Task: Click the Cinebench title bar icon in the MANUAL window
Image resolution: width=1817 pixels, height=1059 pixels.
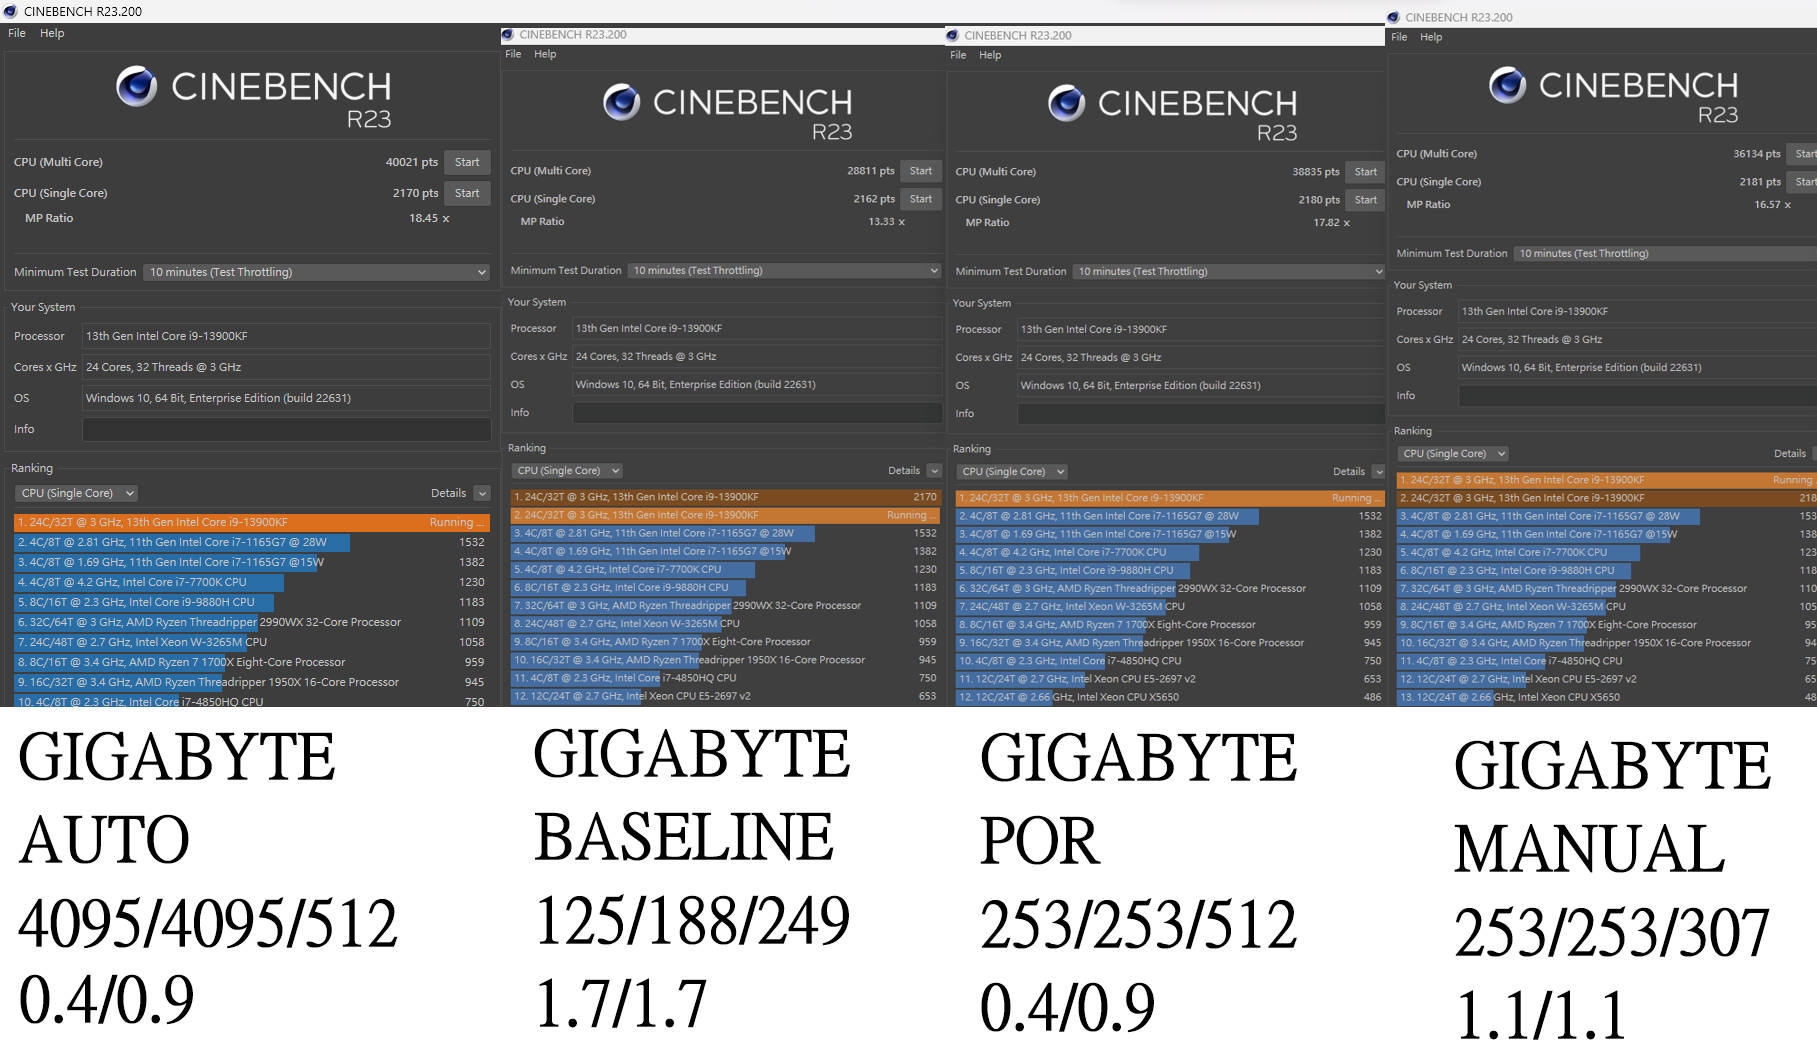Action: pyautogui.click(x=1394, y=18)
